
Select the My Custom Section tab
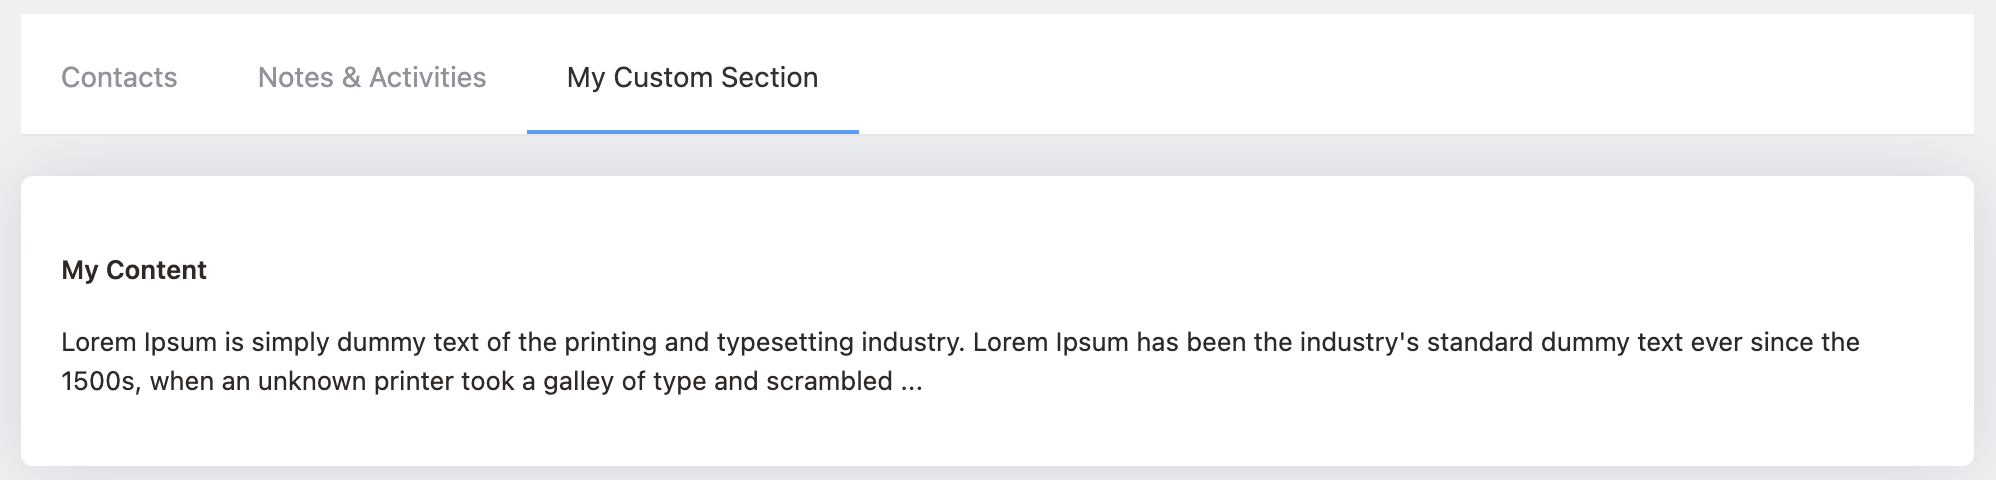pyautogui.click(x=692, y=77)
